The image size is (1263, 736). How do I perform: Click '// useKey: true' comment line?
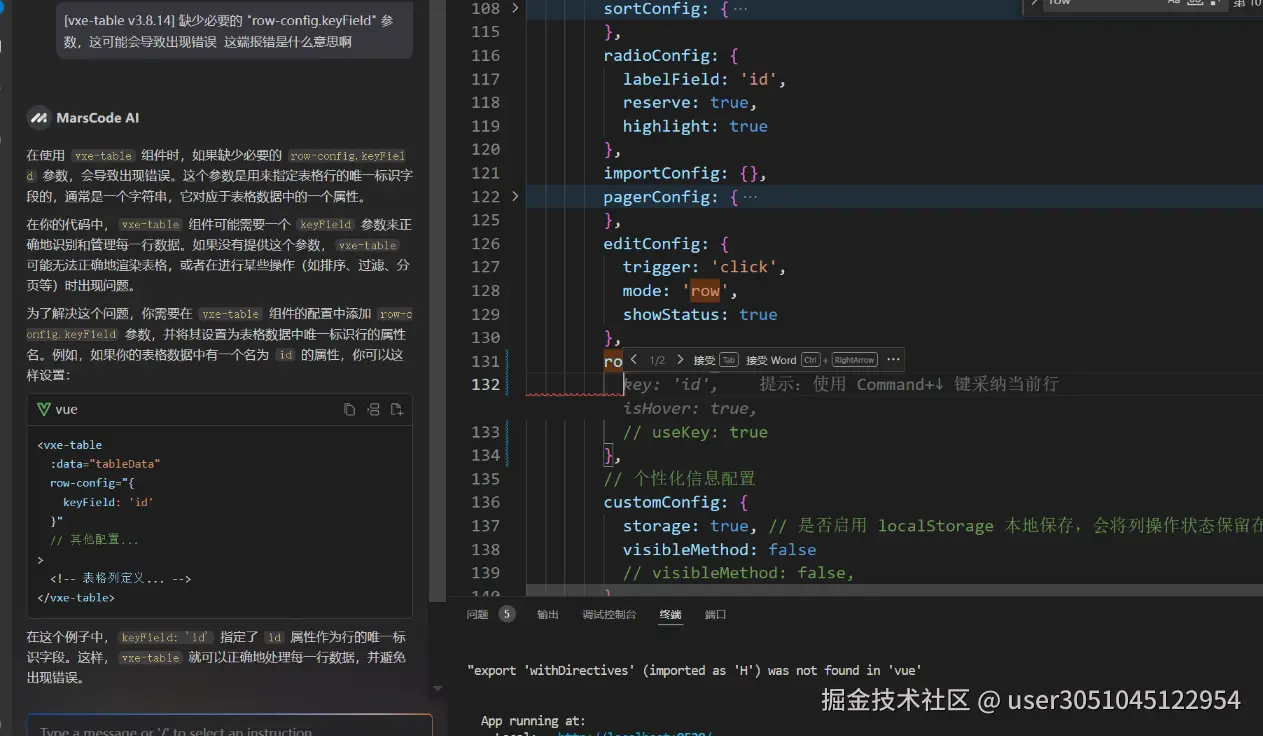(x=695, y=432)
